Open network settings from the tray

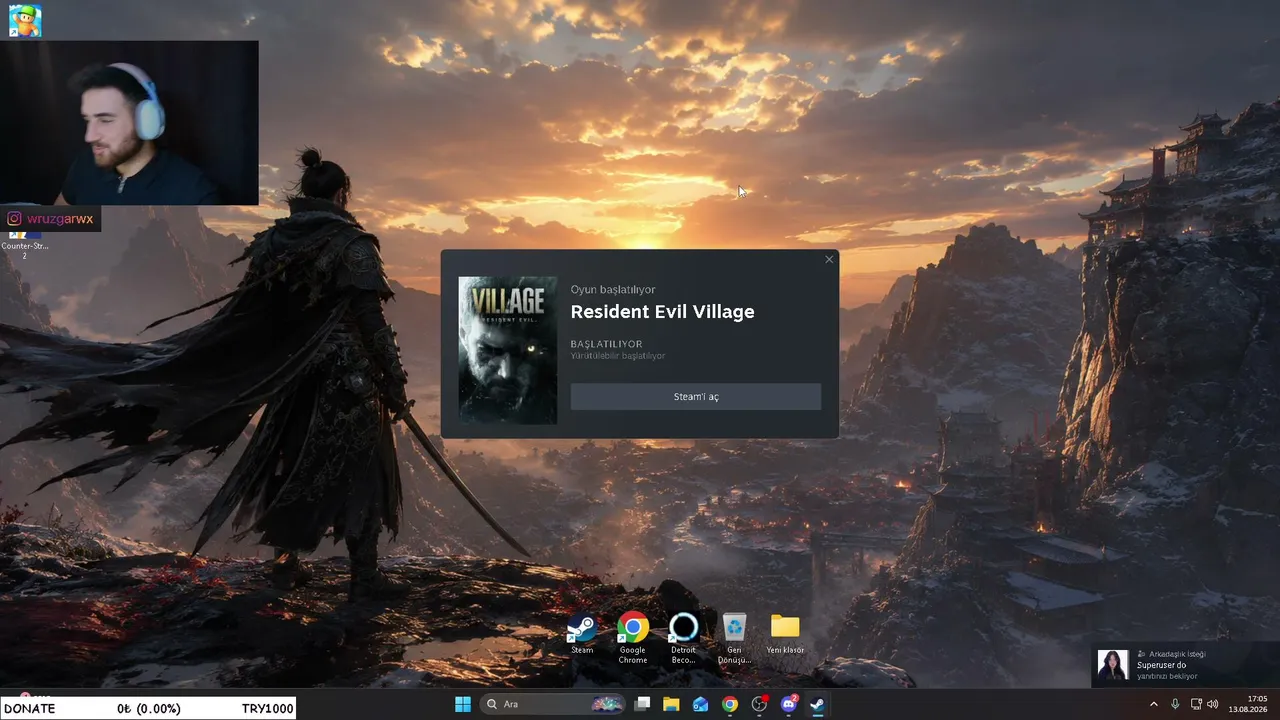tap(1196, 704)
